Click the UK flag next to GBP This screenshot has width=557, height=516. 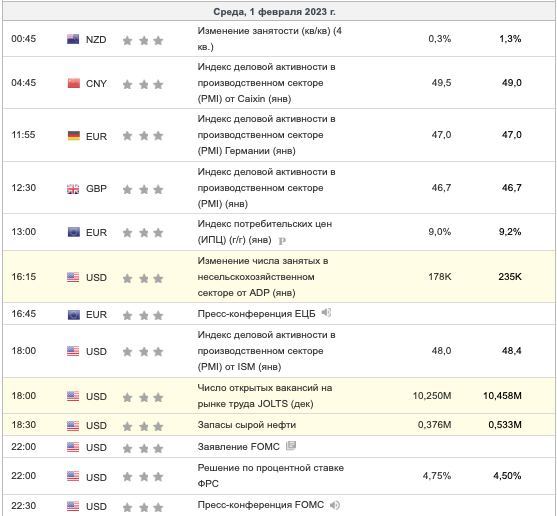[x=73, y=189]
